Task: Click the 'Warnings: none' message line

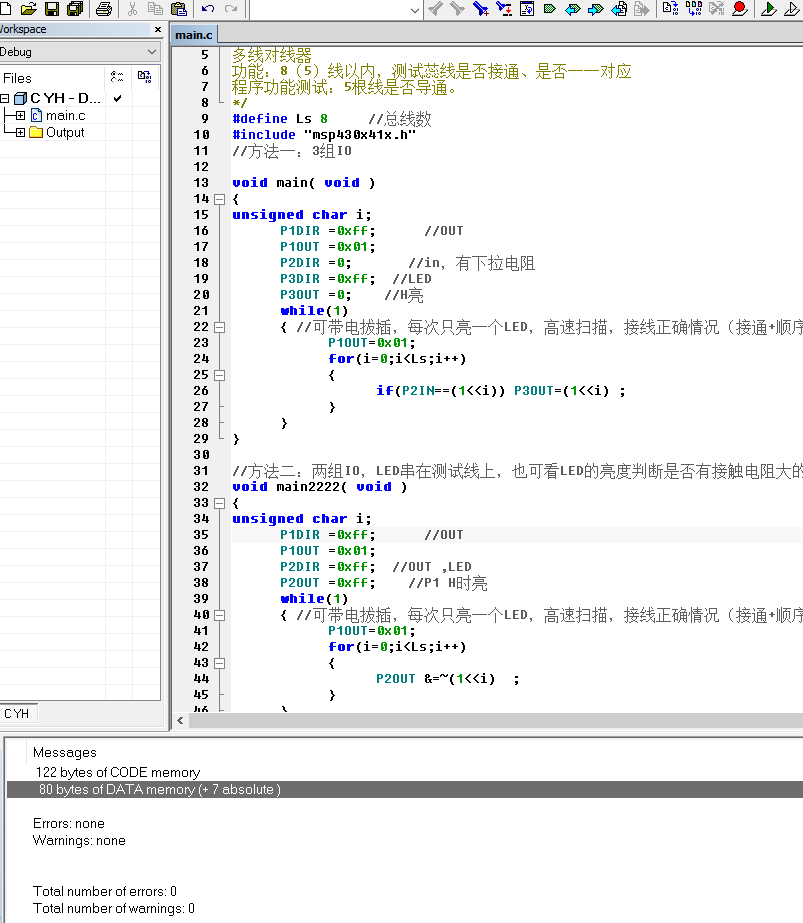Action: (x=79, y=841)
